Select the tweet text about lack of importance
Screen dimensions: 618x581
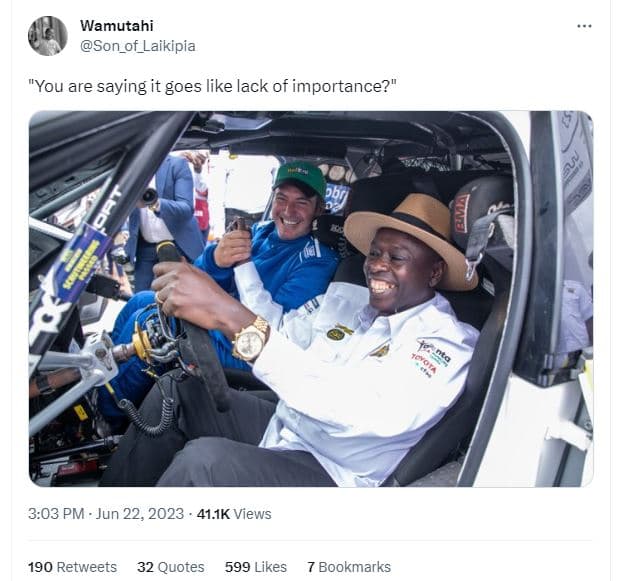tap(212, 86)
